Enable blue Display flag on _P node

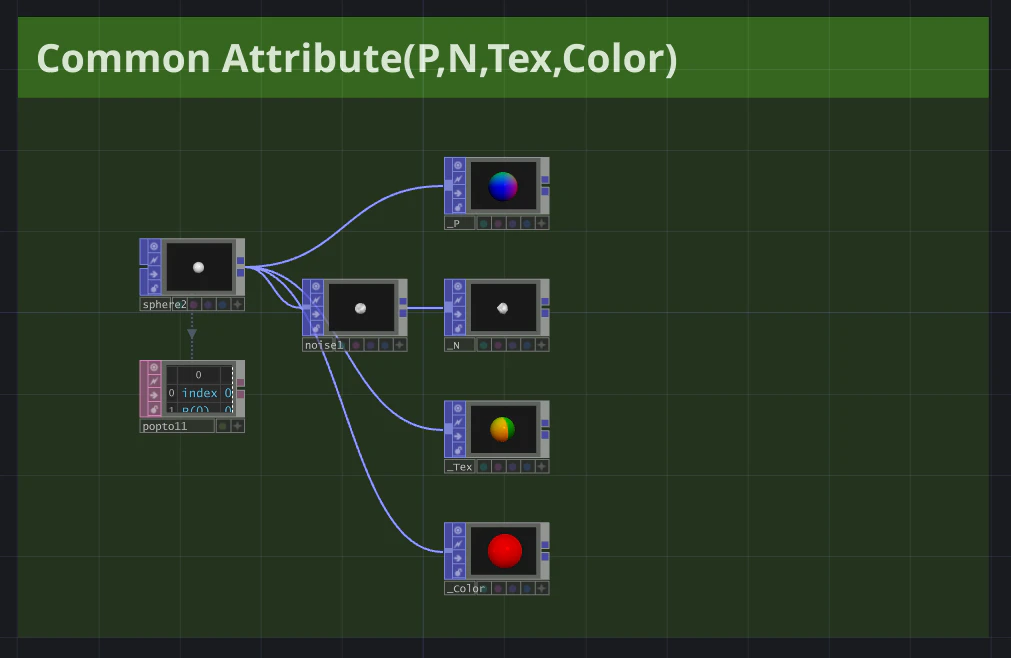pyautogui.click(x=527, y=224)
